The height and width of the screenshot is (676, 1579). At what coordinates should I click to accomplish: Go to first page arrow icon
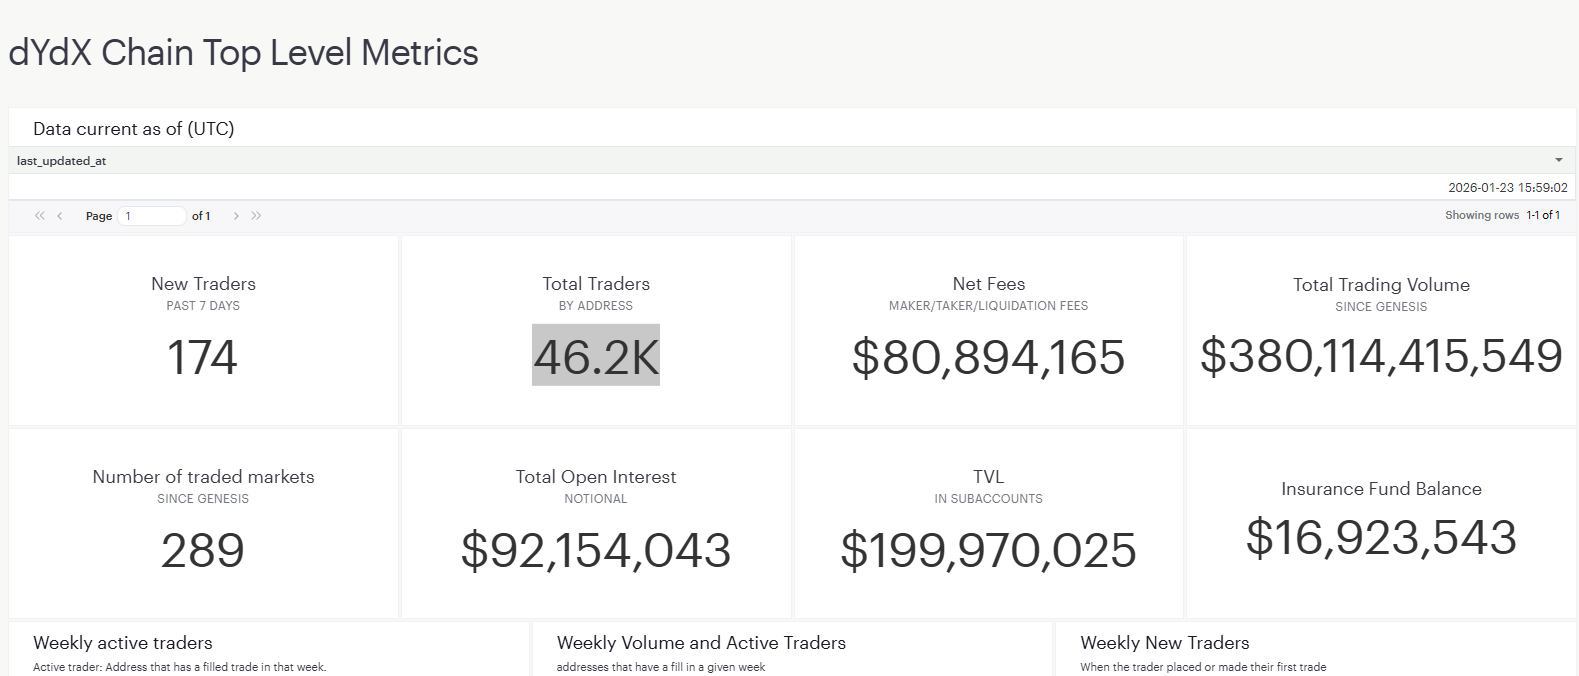(x=40, y=216)
